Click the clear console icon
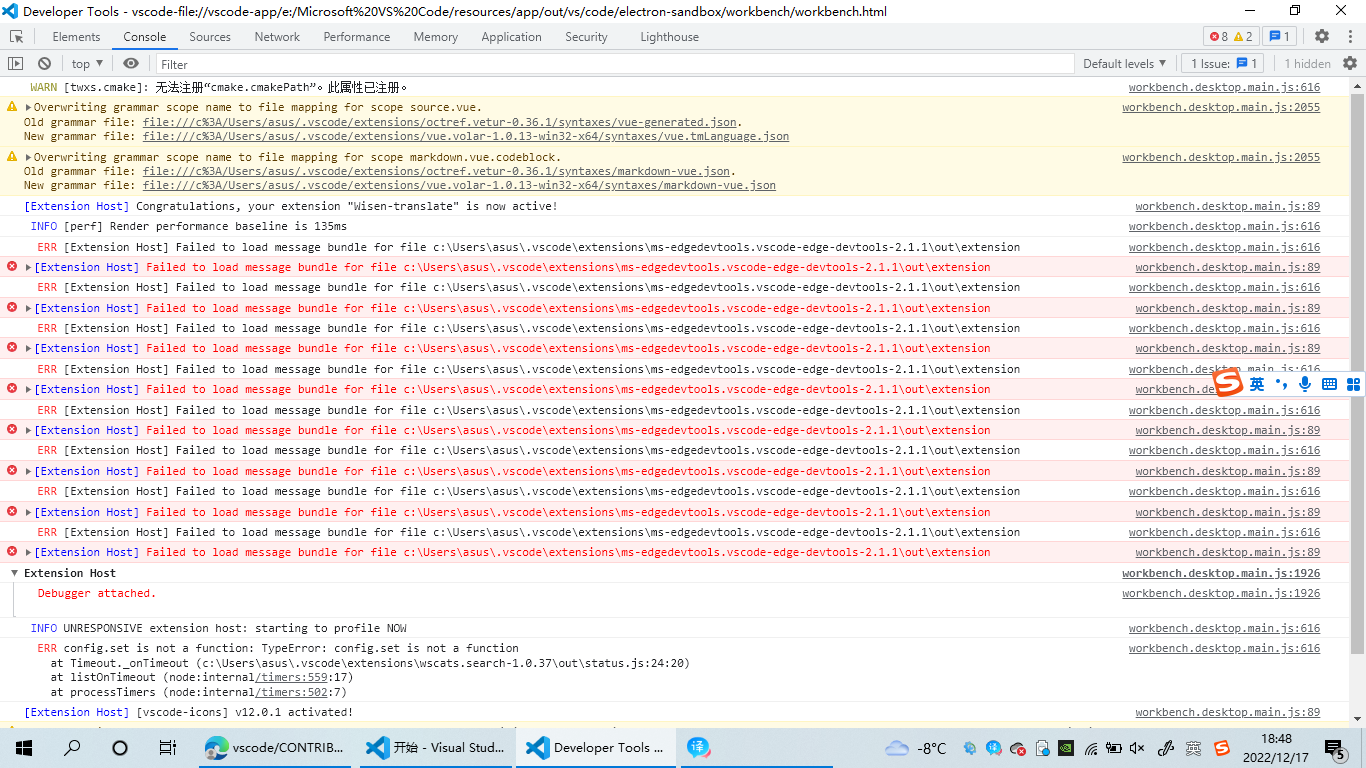1366x768 pixels. 43,63
